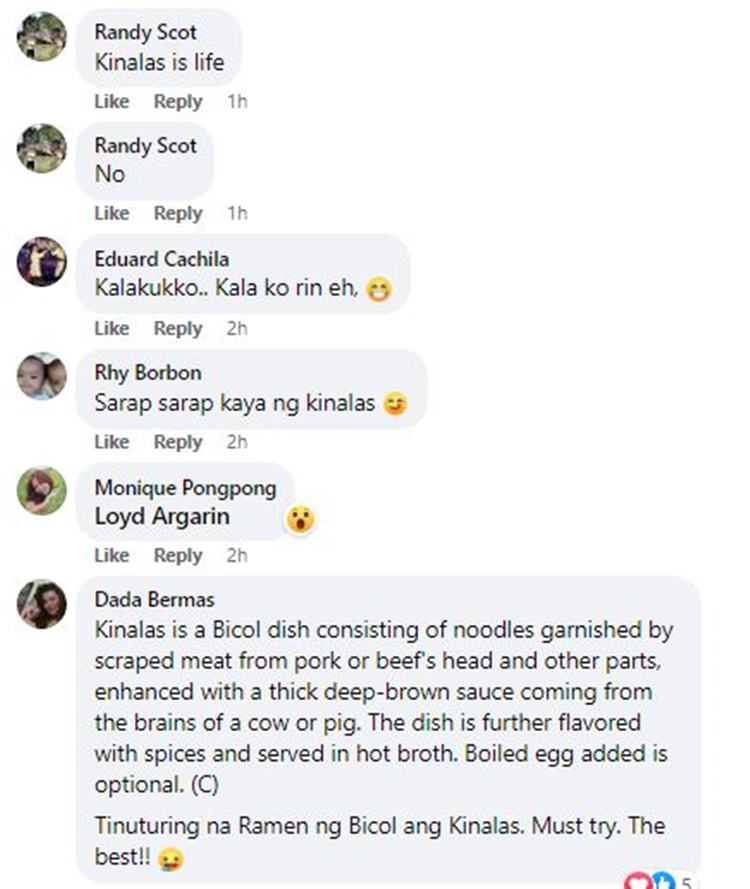Like Randy Scot's "No" comment
Screen dimensions: 750x889
pyautogui.click(x=112, y=213)
